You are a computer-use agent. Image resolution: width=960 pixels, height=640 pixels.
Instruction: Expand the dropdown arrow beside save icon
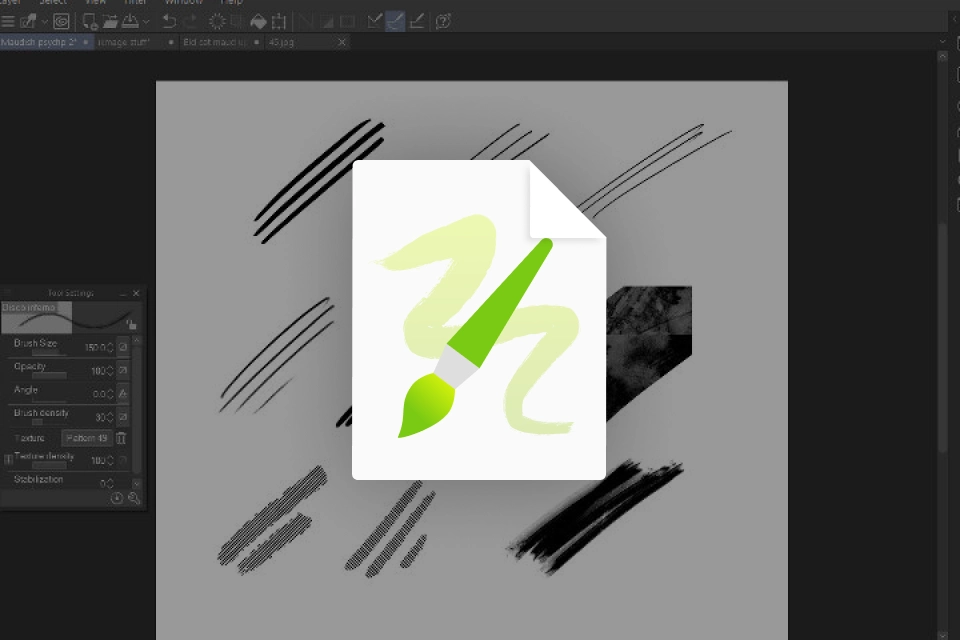point(146,22)
